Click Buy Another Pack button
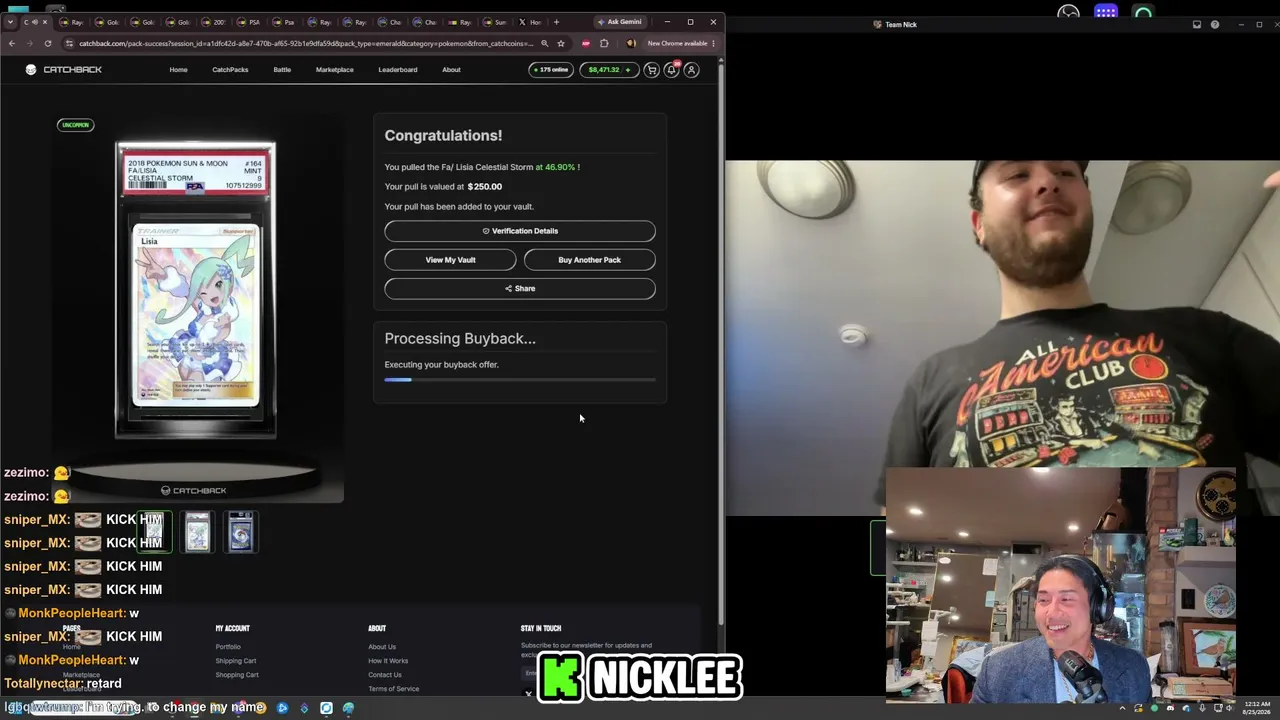 (589, 260)
